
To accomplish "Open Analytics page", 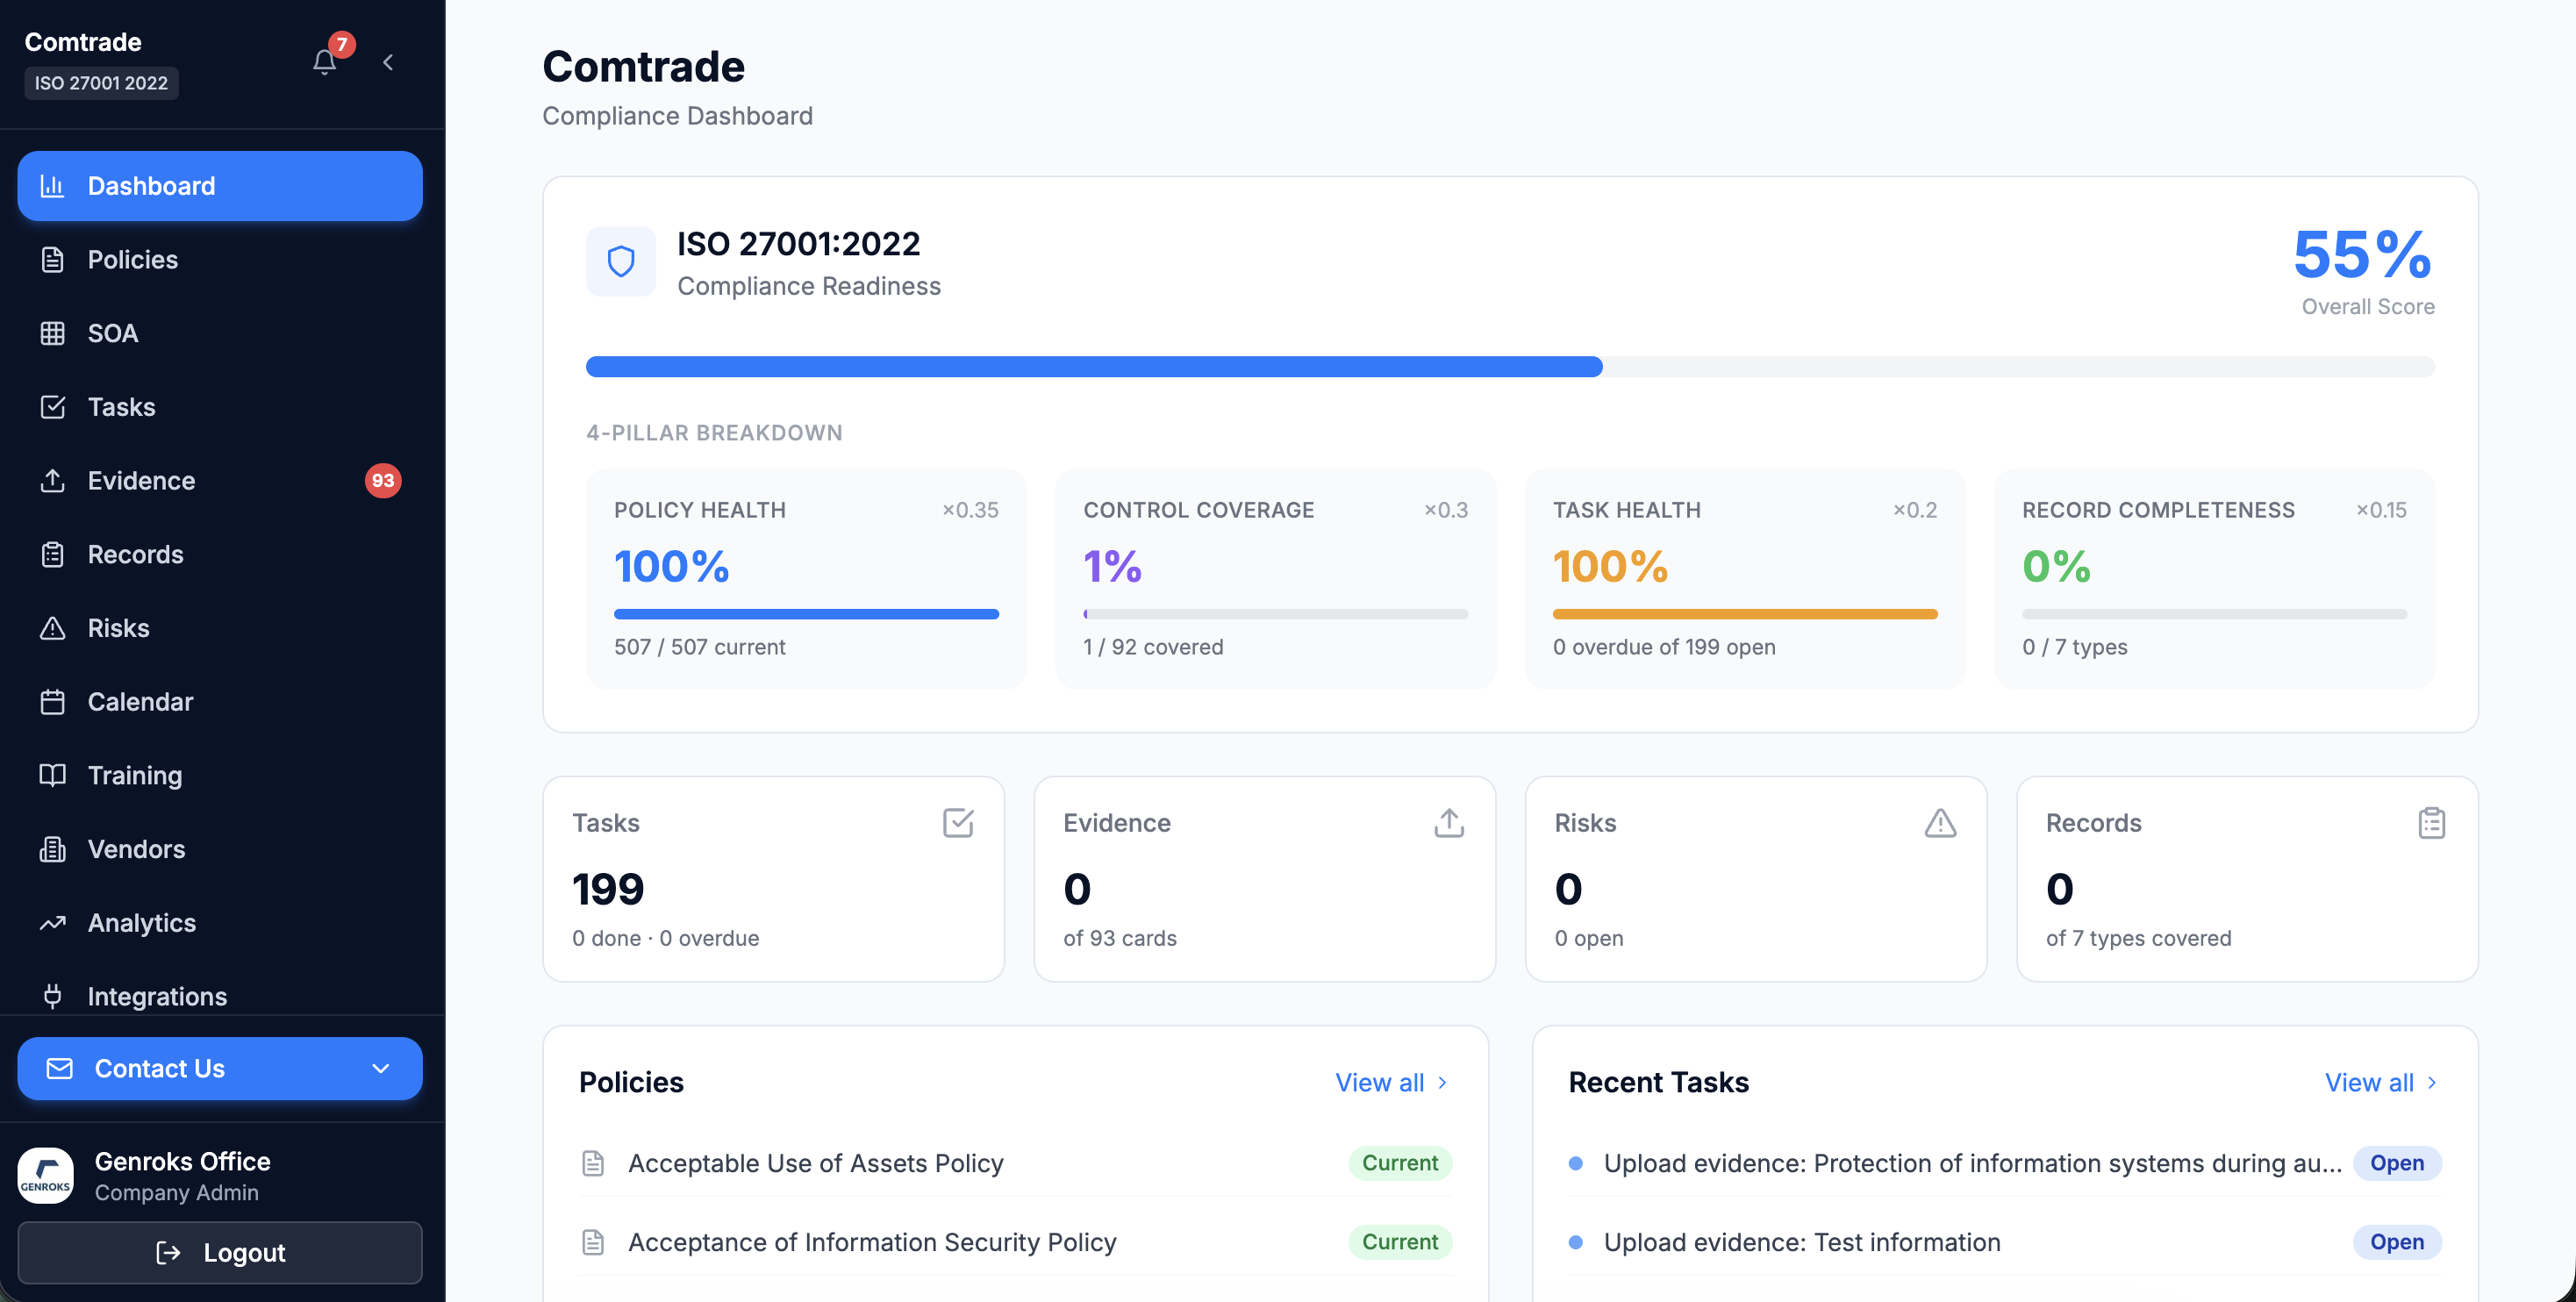I will pyautogui.click(x=220, y=923).
